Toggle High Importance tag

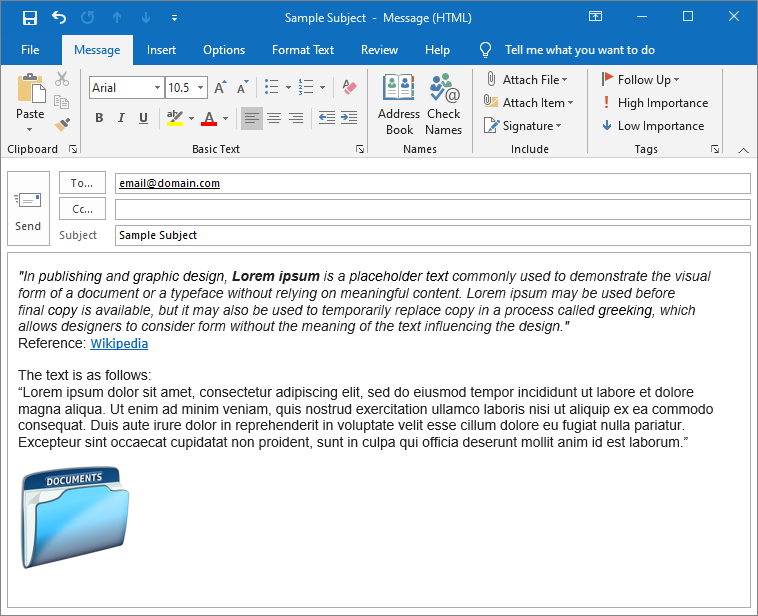(655, 103)
